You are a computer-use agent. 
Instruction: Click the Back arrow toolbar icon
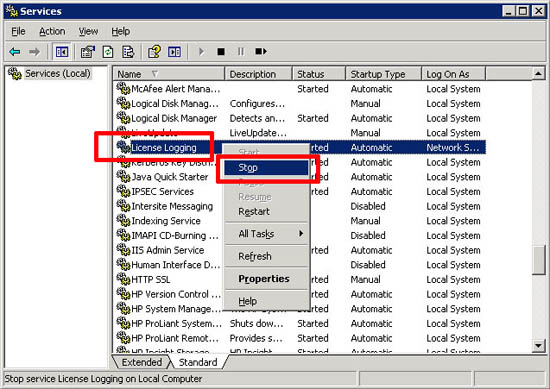(x=15, y=52)
